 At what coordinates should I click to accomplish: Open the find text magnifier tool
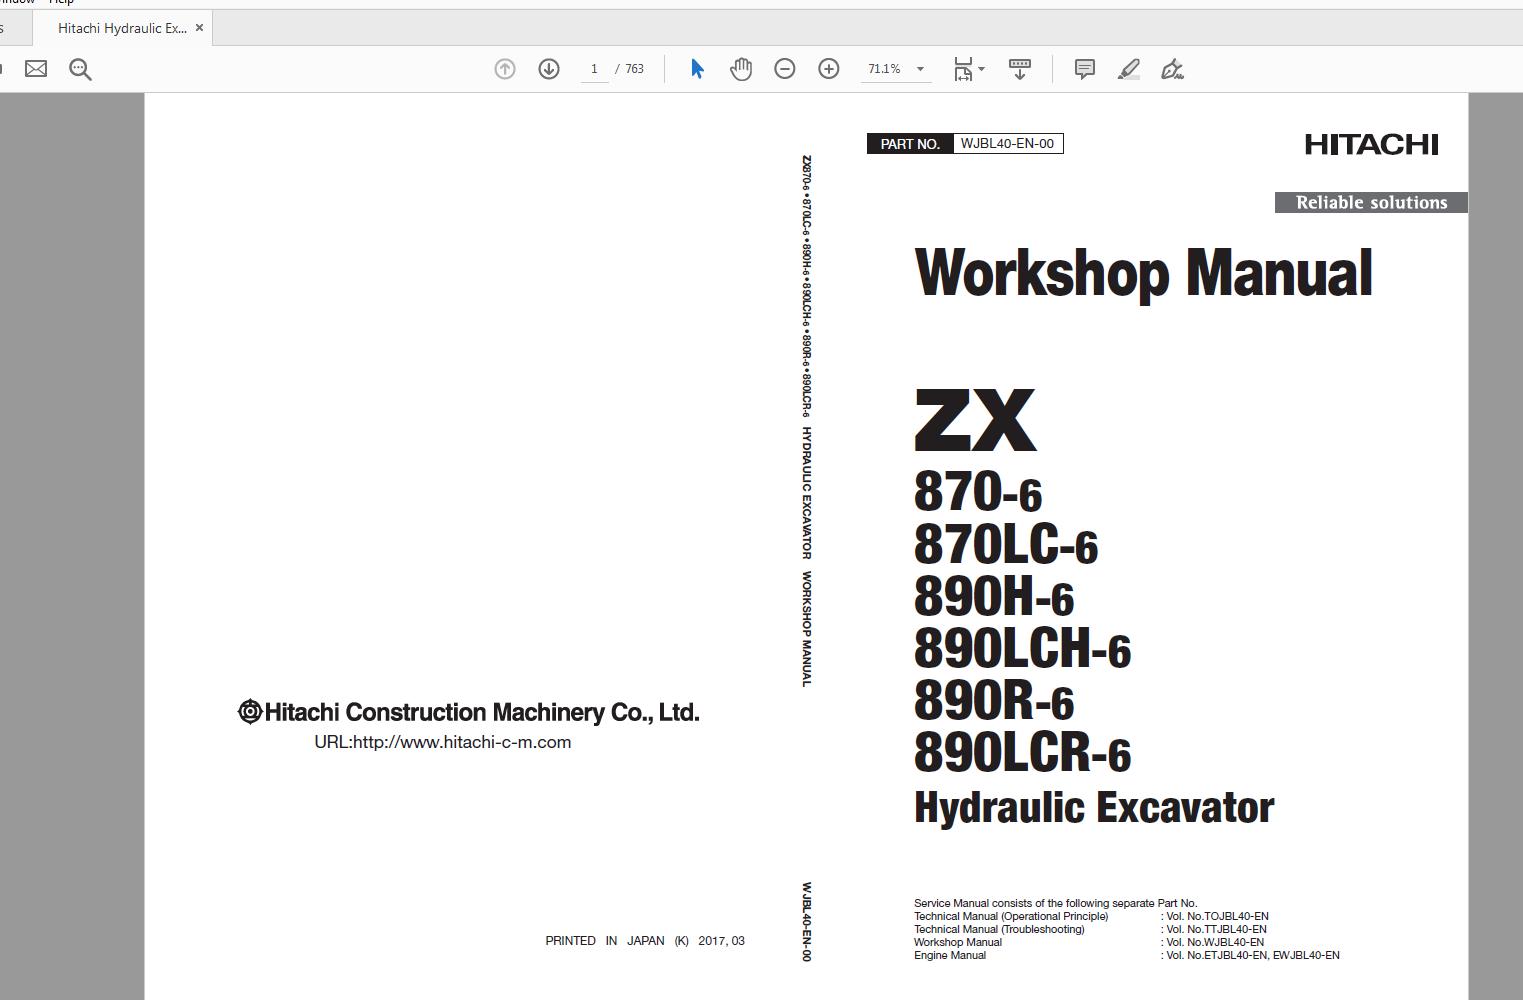point(80,69)
